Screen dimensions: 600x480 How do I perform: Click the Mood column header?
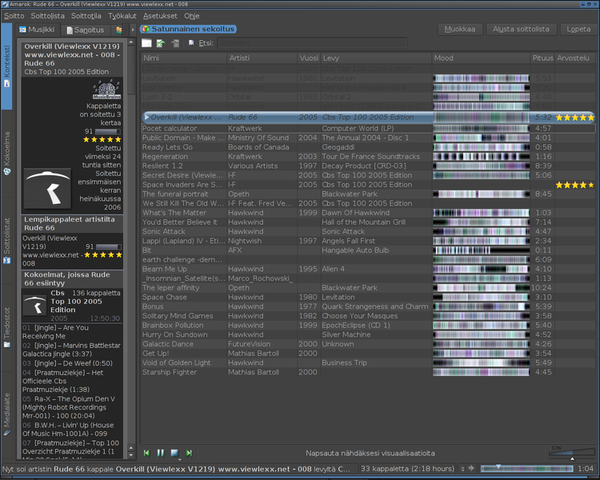pyautogui.click(x=481, y=58)
